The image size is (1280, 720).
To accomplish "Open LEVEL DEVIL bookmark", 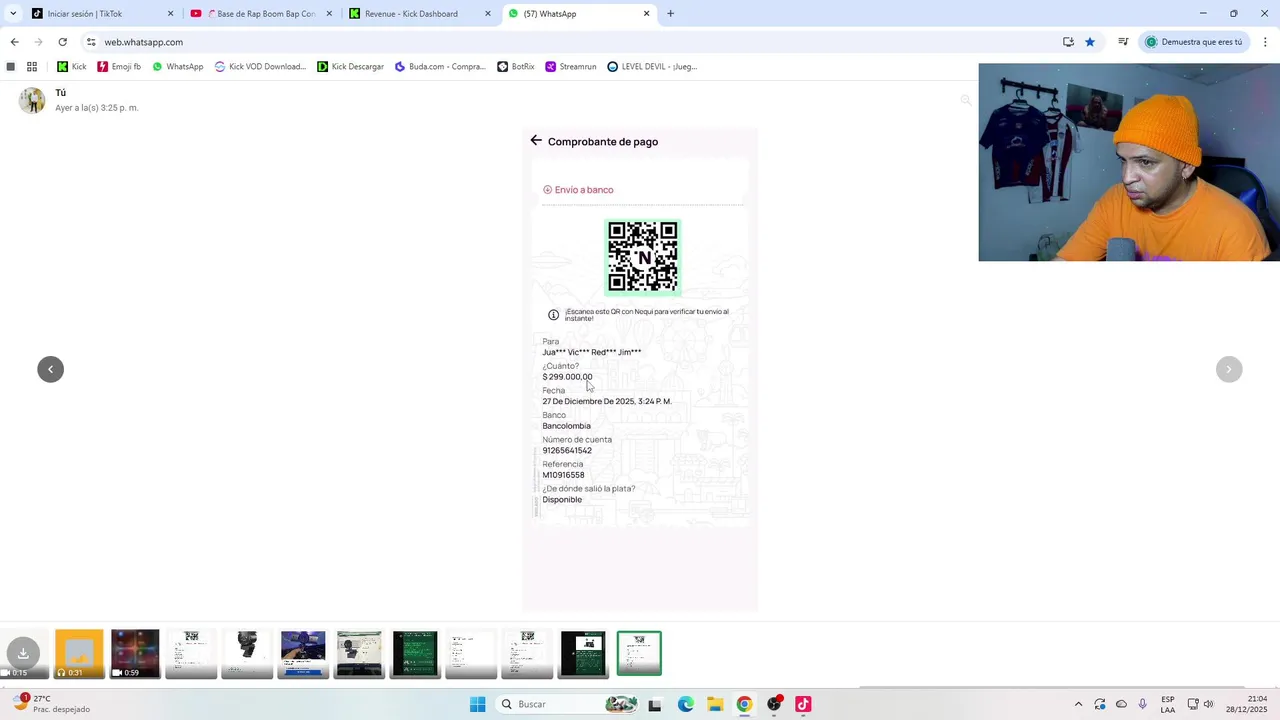I will tap(652, 67).
